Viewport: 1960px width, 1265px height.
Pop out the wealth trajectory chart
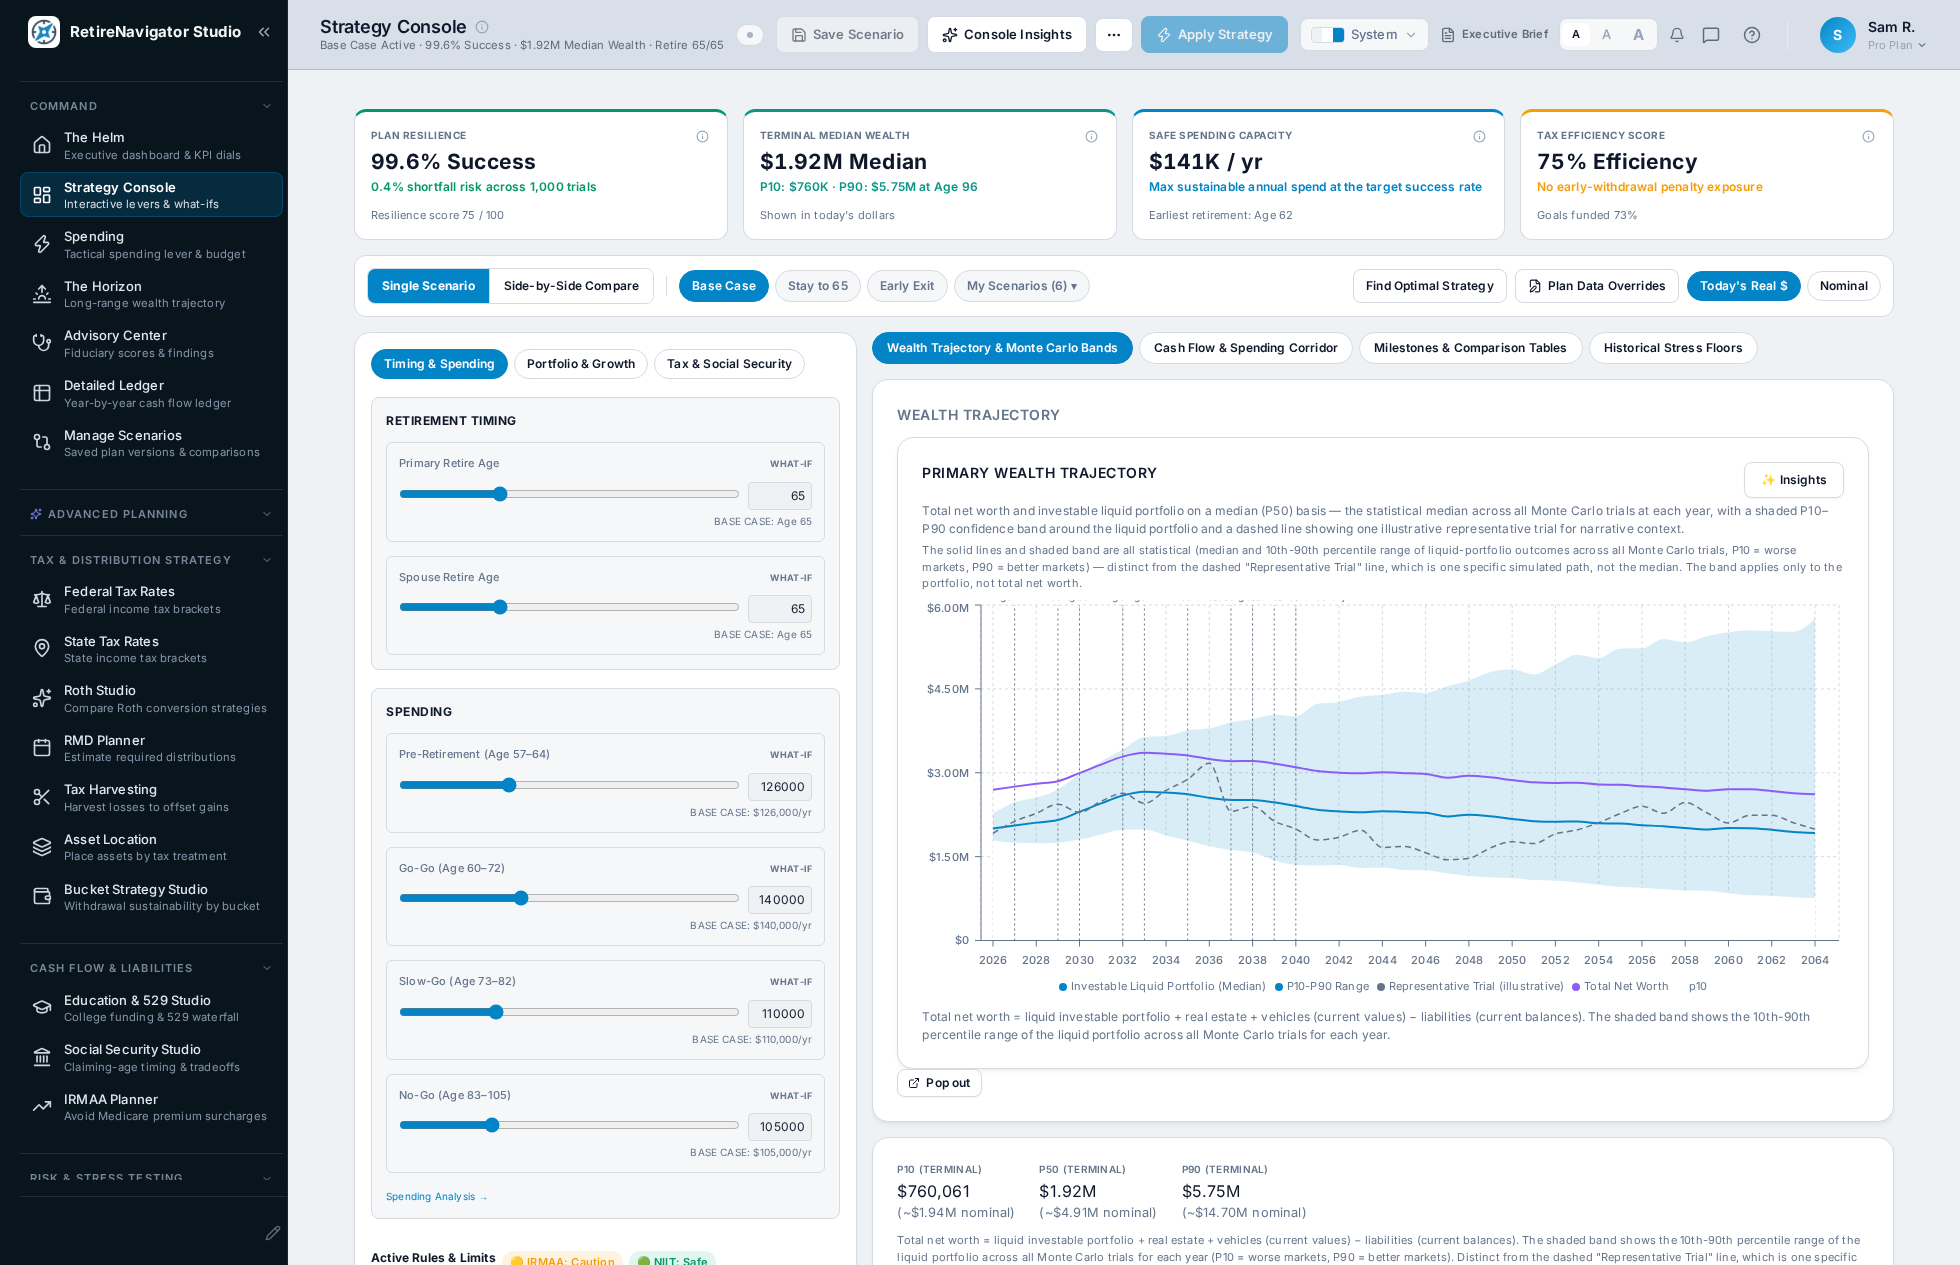[939, 1083]
